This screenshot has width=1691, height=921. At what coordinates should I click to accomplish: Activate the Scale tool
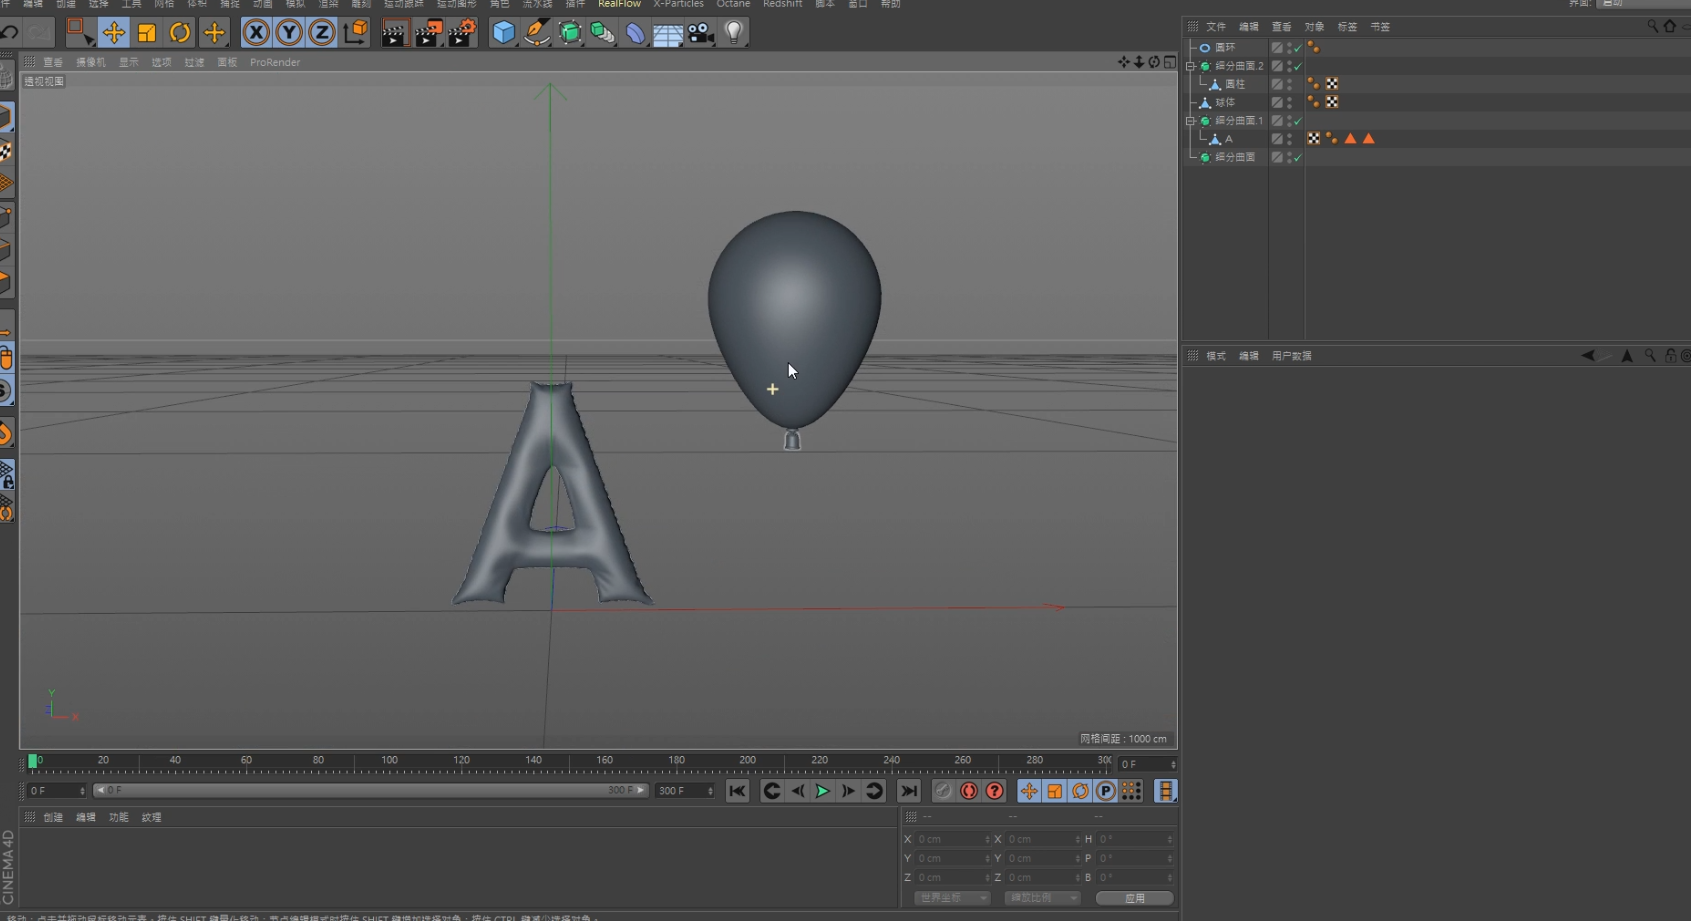[x=147, y=33]
